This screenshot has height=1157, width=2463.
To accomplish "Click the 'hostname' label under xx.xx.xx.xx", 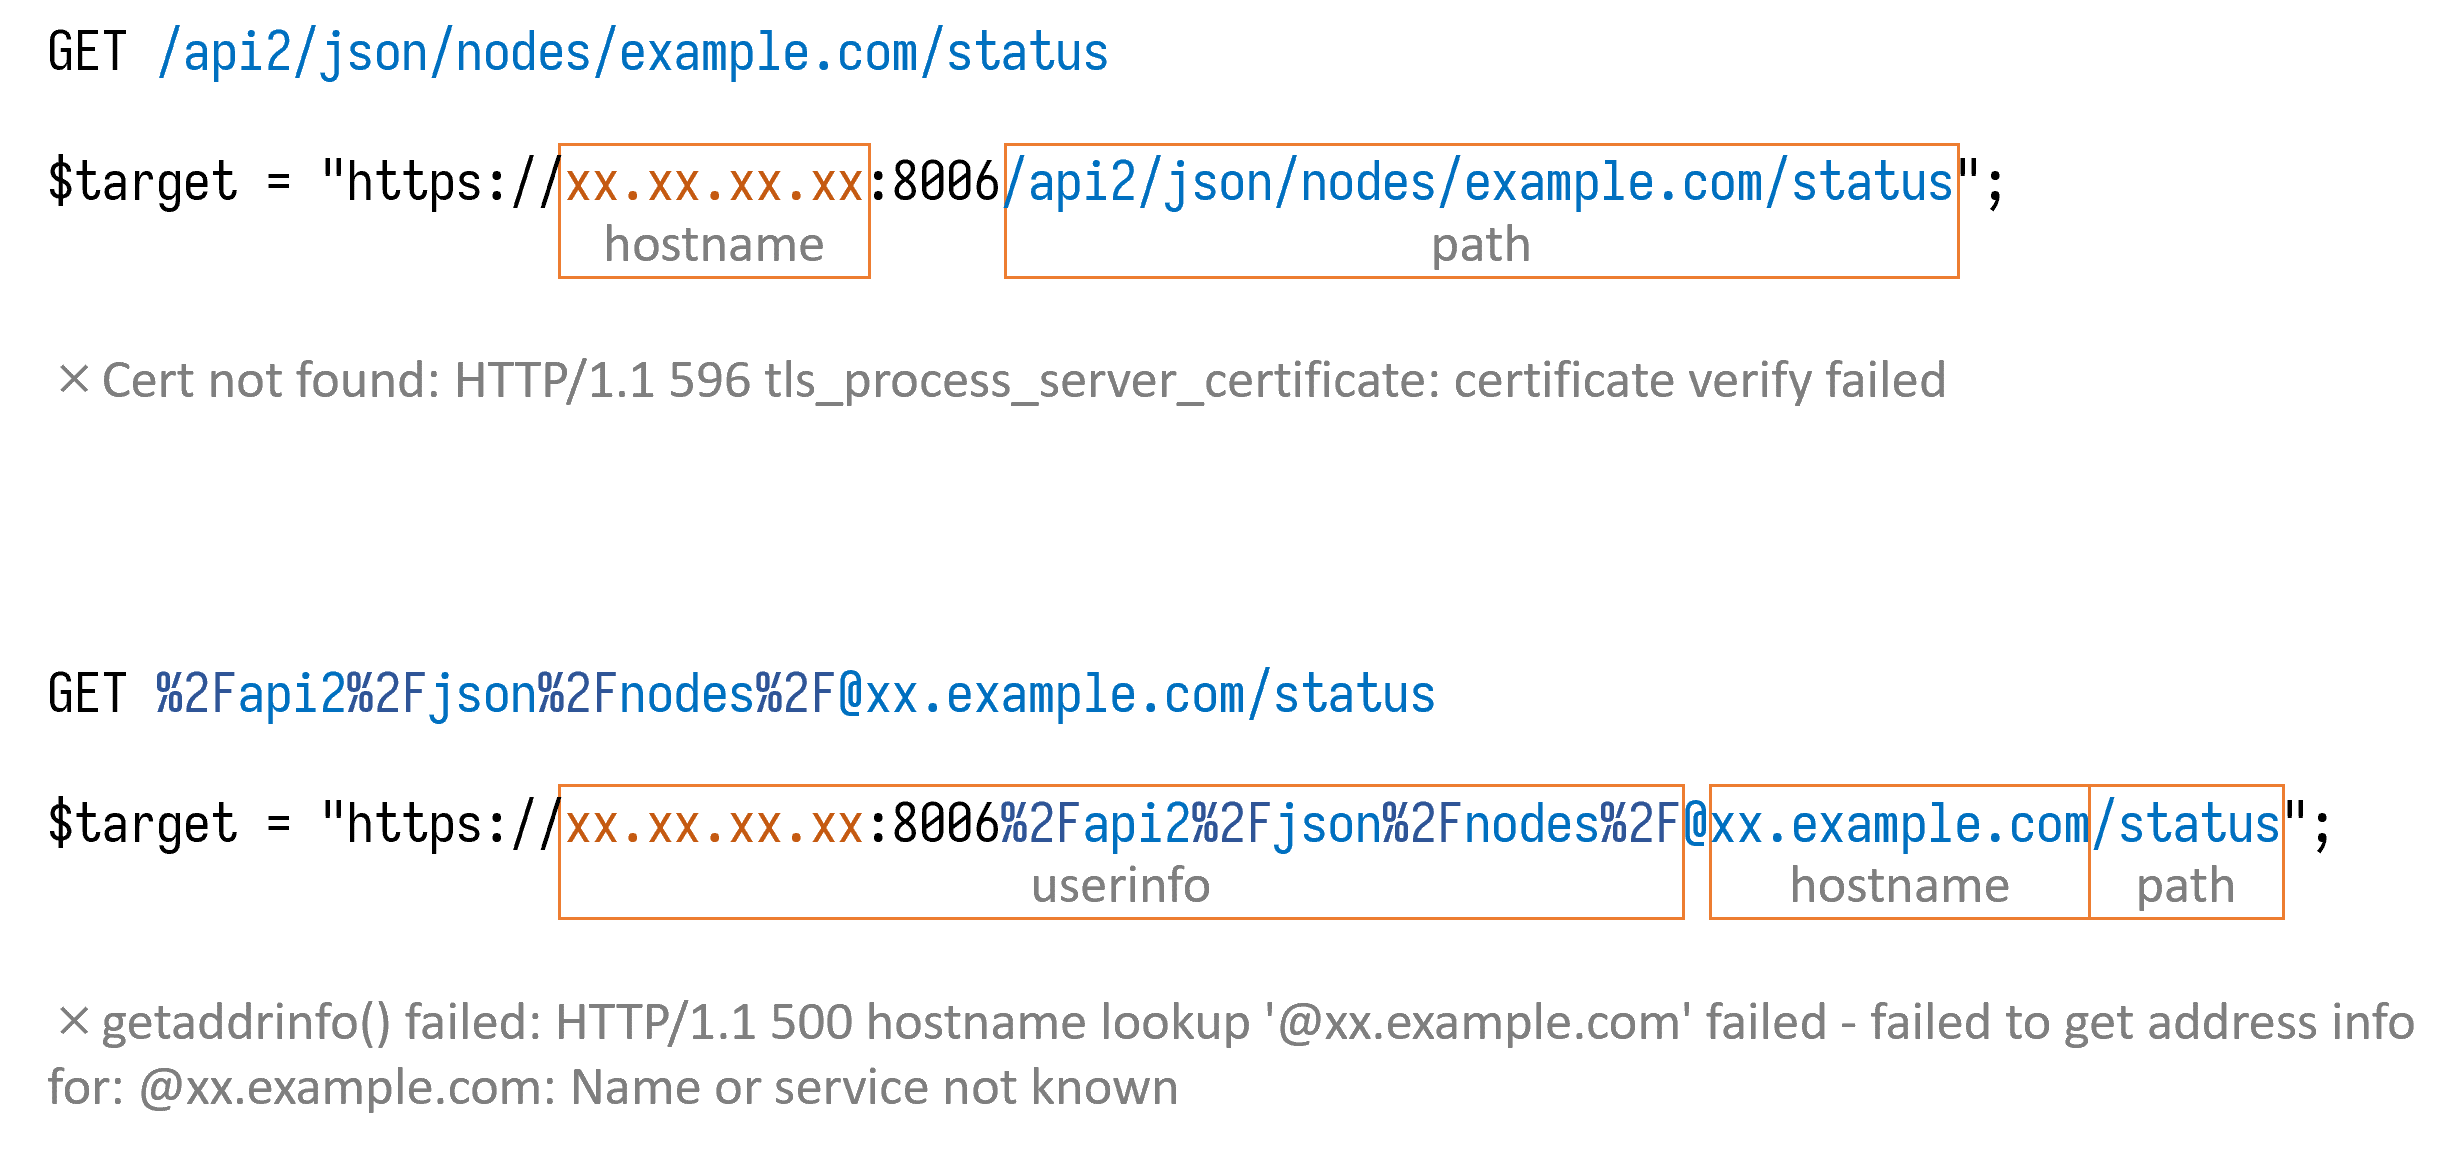I will click(x=714, y=245).
